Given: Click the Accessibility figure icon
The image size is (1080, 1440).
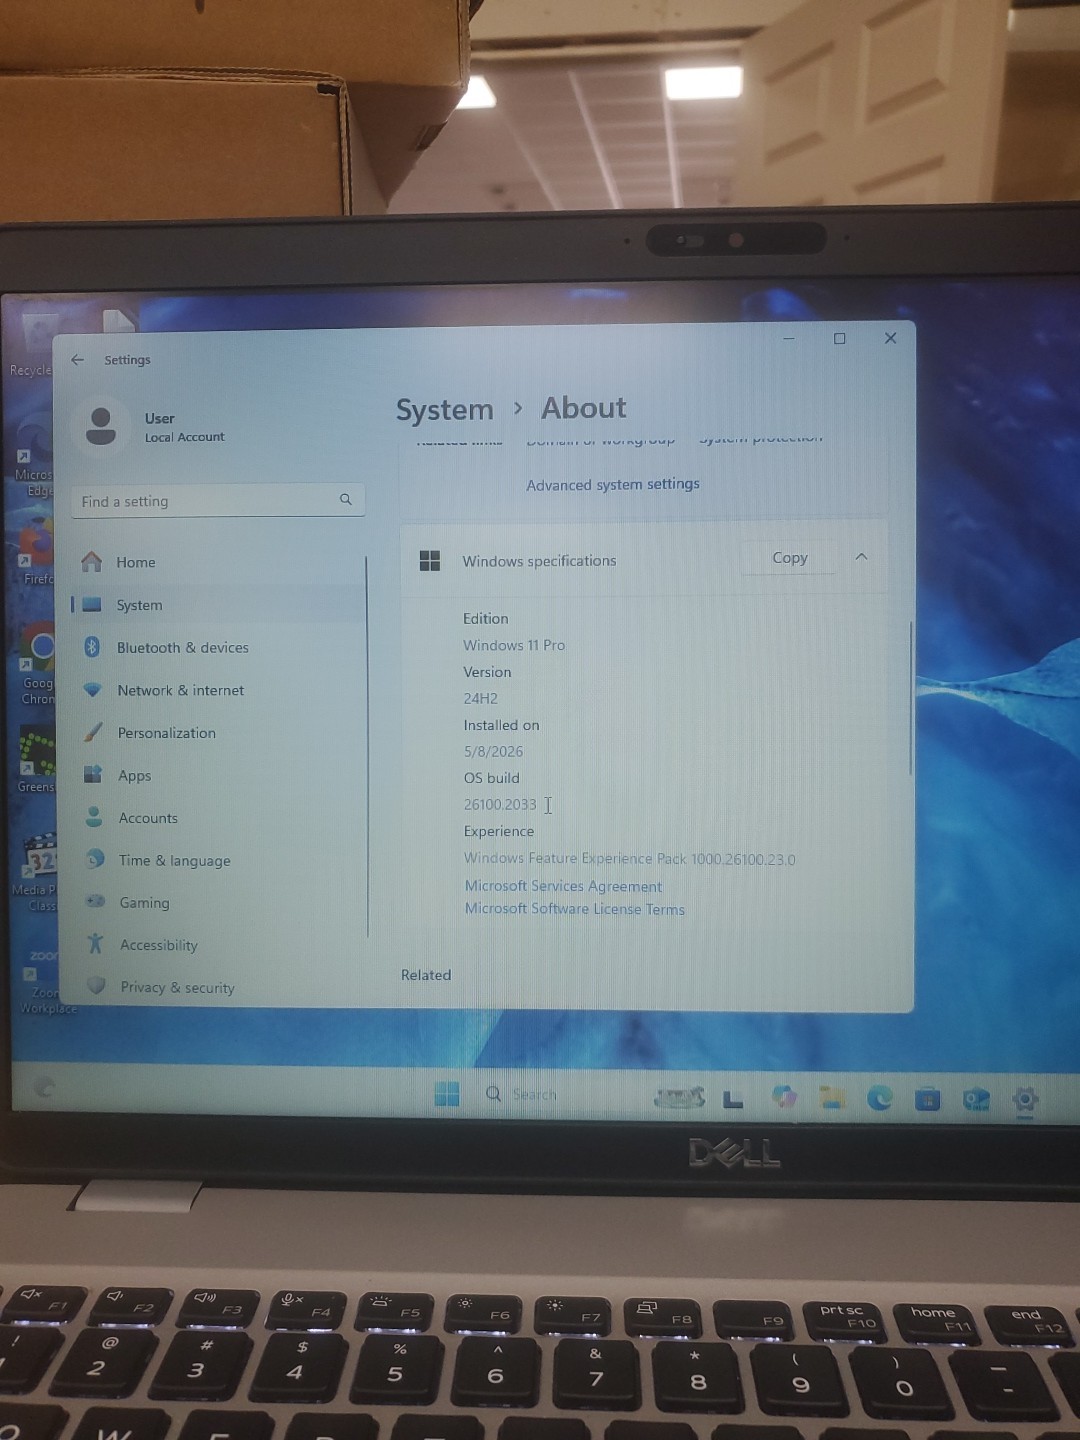Looking at the screenshot, I should pos(96,943).
